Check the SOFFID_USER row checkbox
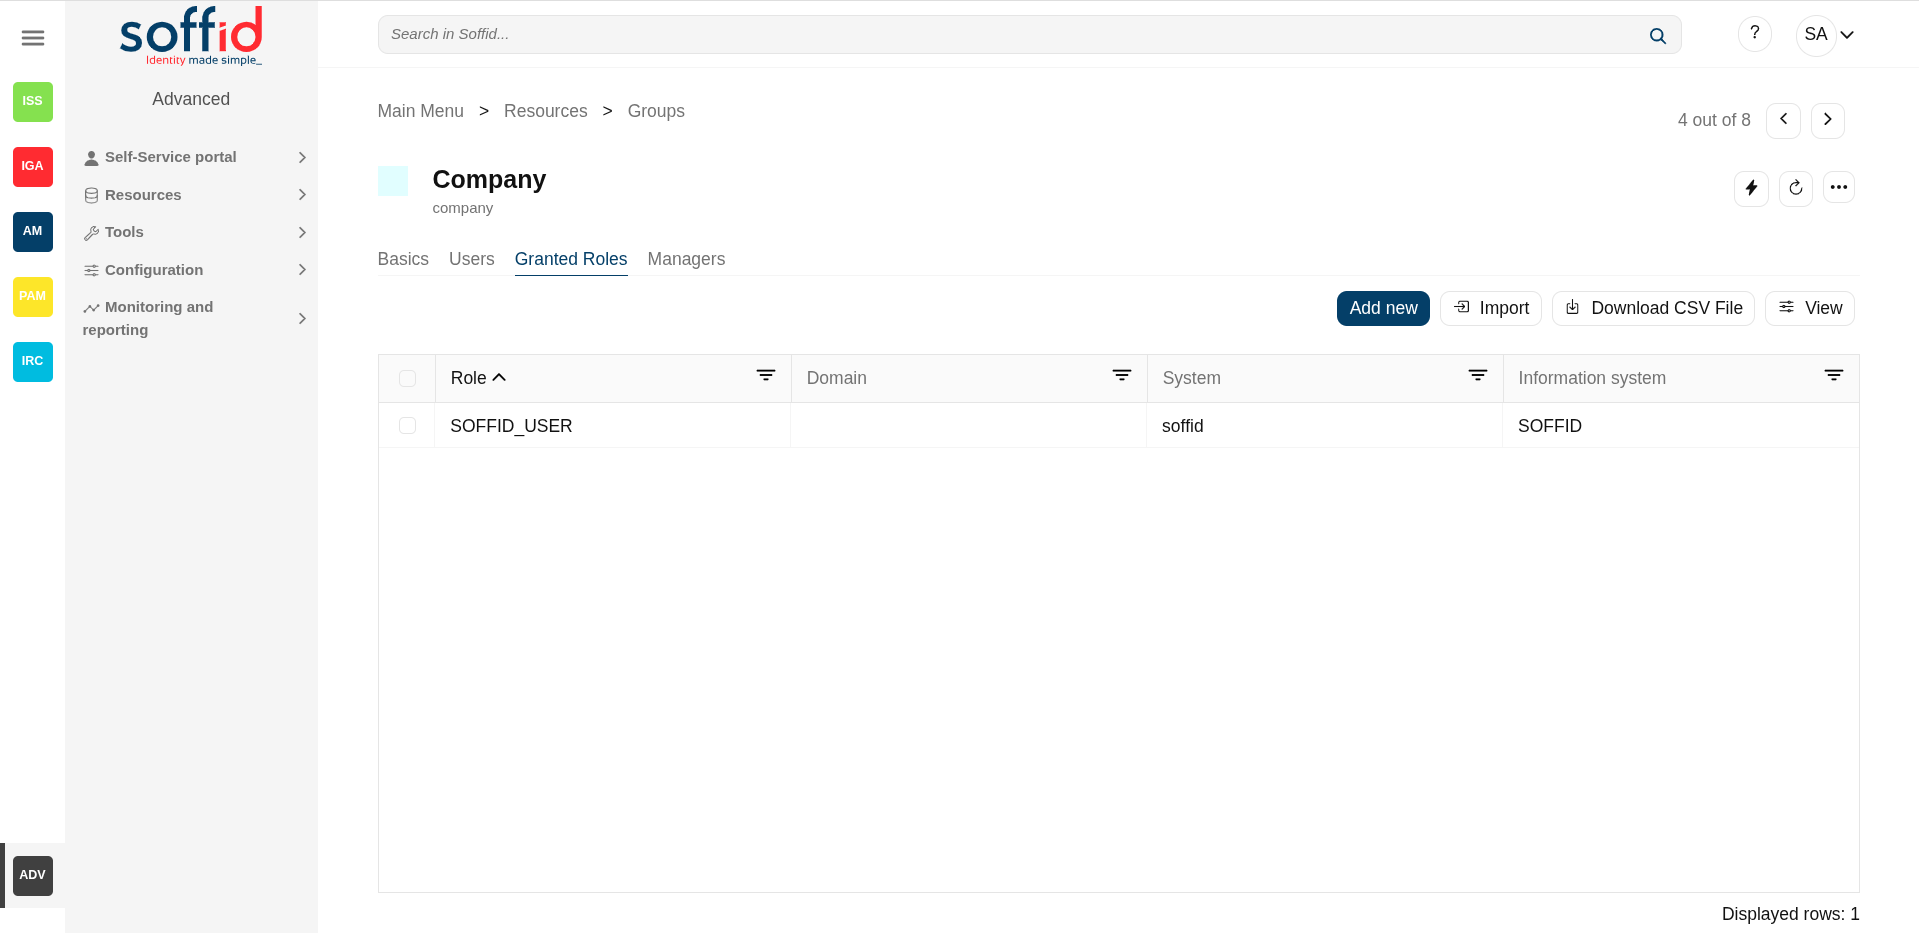The height and width of the screenshot is (933, 1919). coord(407,426)
